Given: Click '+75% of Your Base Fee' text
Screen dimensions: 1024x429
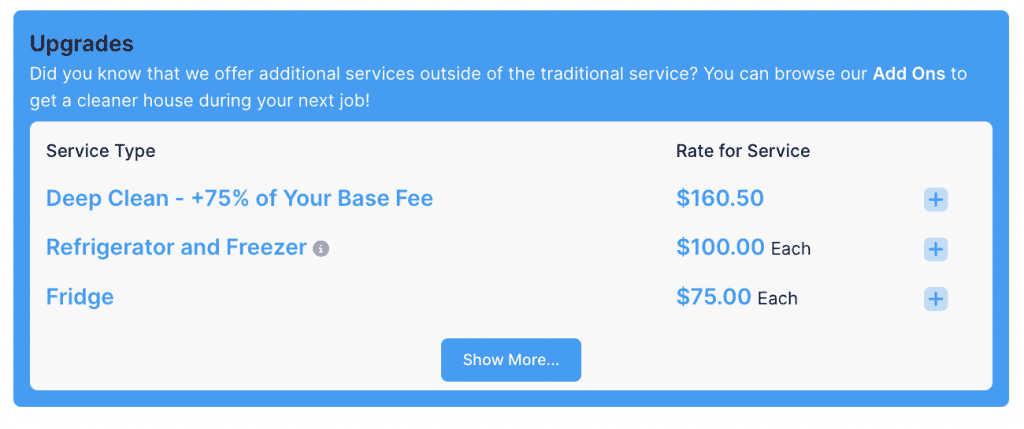Looking at the screenshot, I should (312, 198).
